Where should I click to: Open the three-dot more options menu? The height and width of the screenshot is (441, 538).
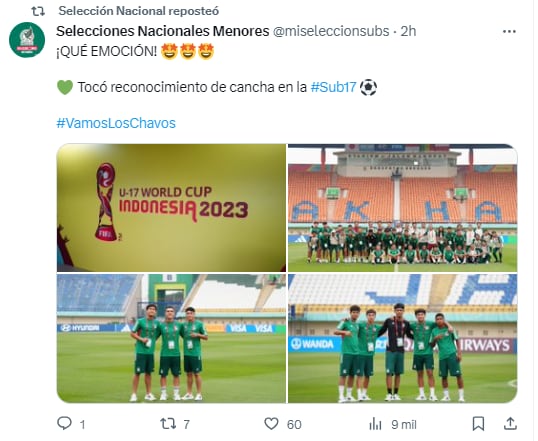click(x=509, y=32)
